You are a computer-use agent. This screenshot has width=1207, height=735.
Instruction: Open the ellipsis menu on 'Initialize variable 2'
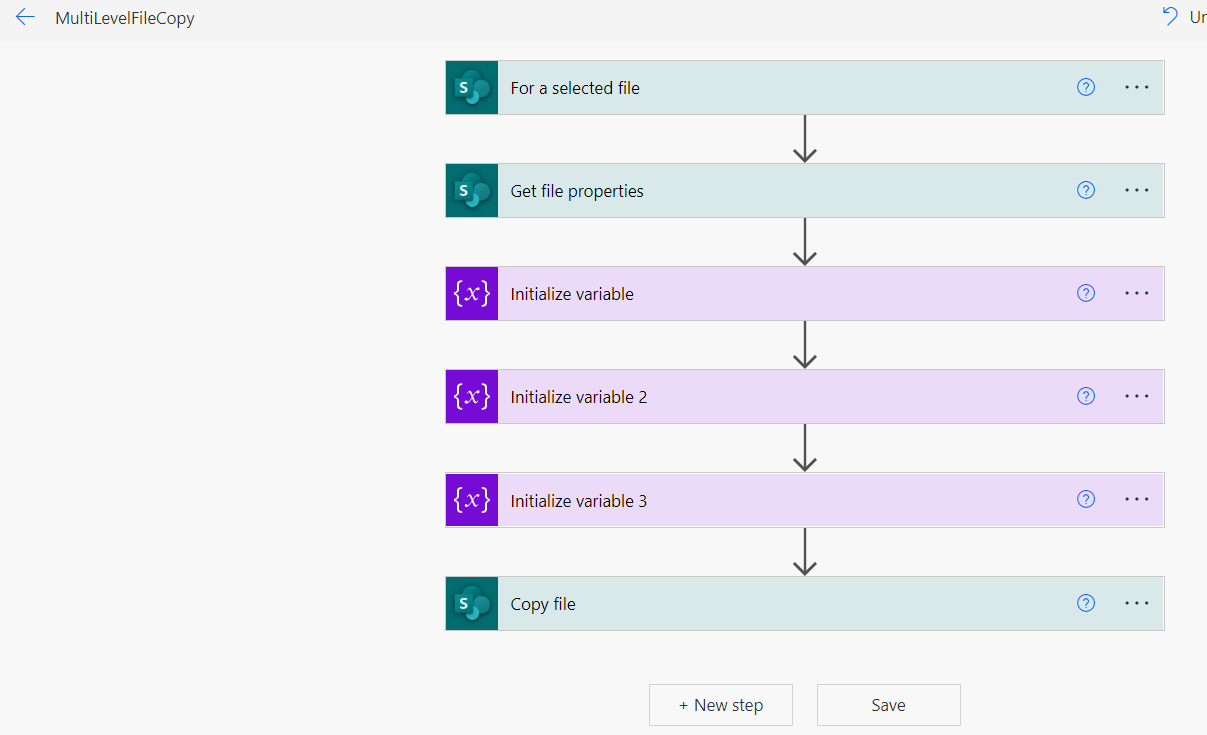point(1137,396)
